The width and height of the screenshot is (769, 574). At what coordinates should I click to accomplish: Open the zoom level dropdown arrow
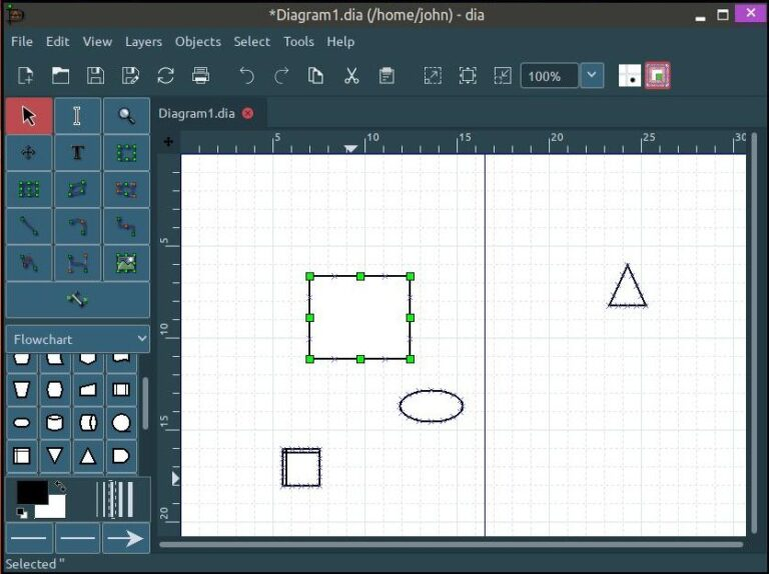pyautogui.click(x=592, y=76)
